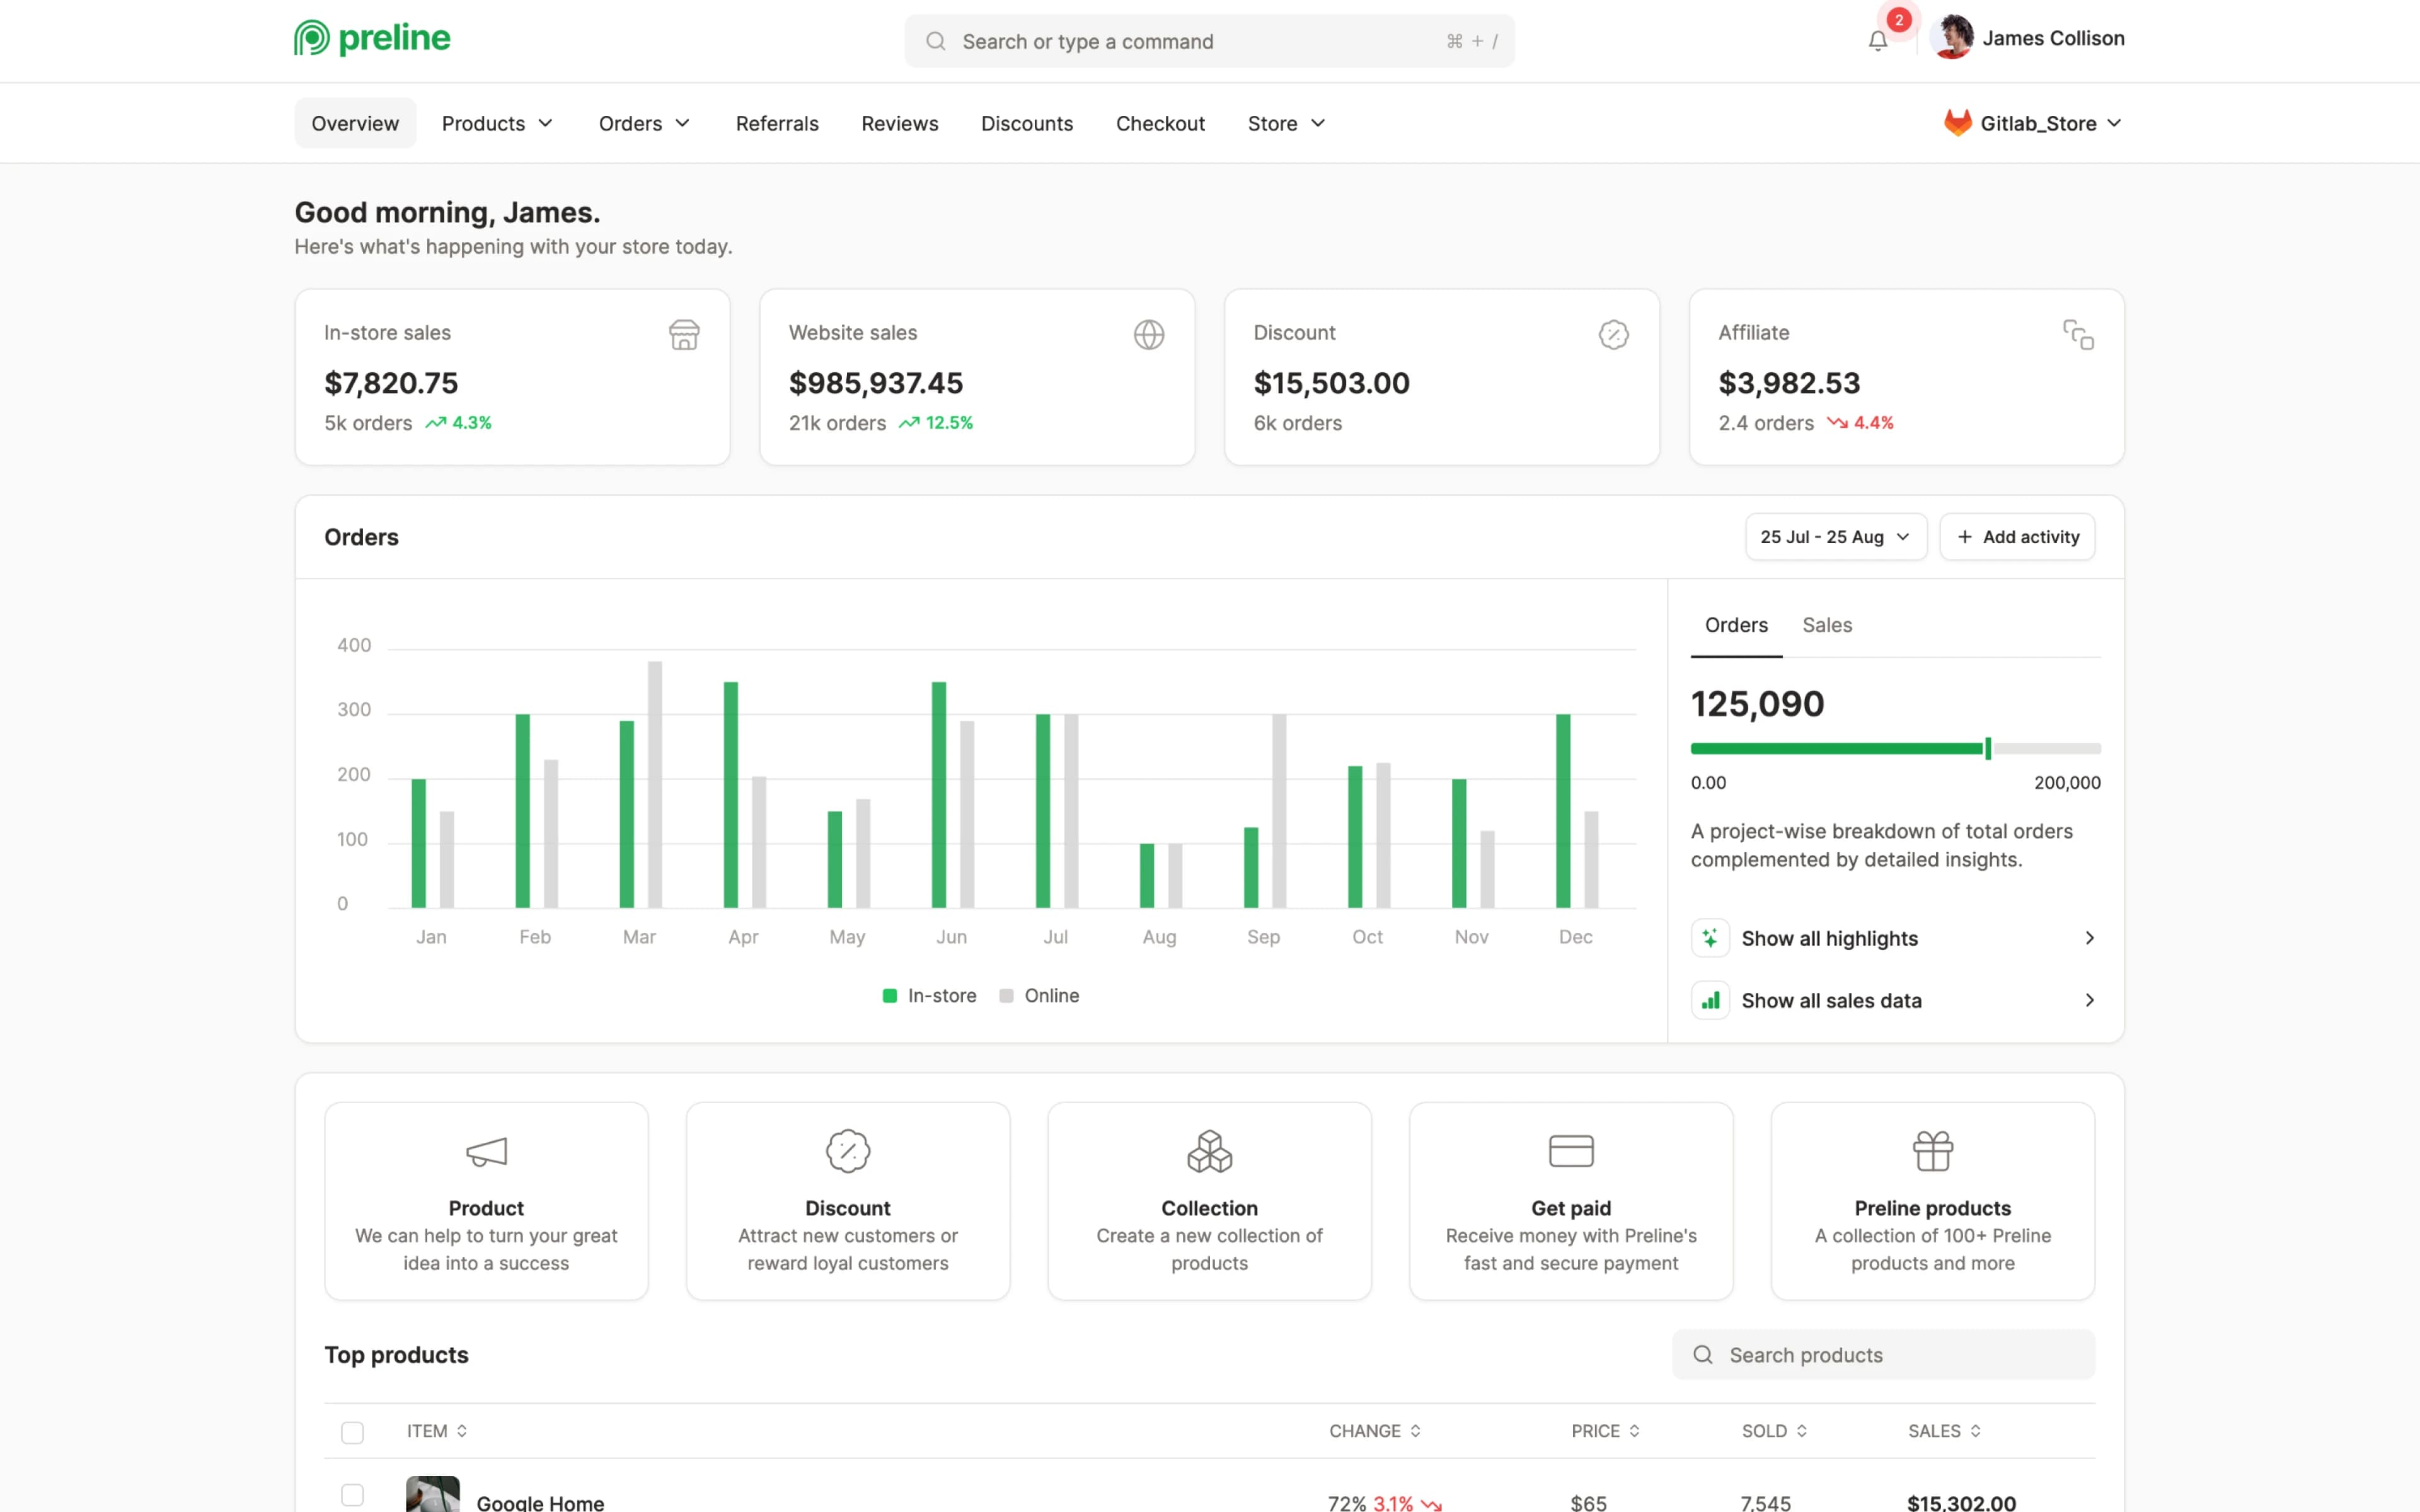Click the copy icon on the Affiliate card
Viewport: 2420px width, 1512px height.
click(x=2078, y=334)
